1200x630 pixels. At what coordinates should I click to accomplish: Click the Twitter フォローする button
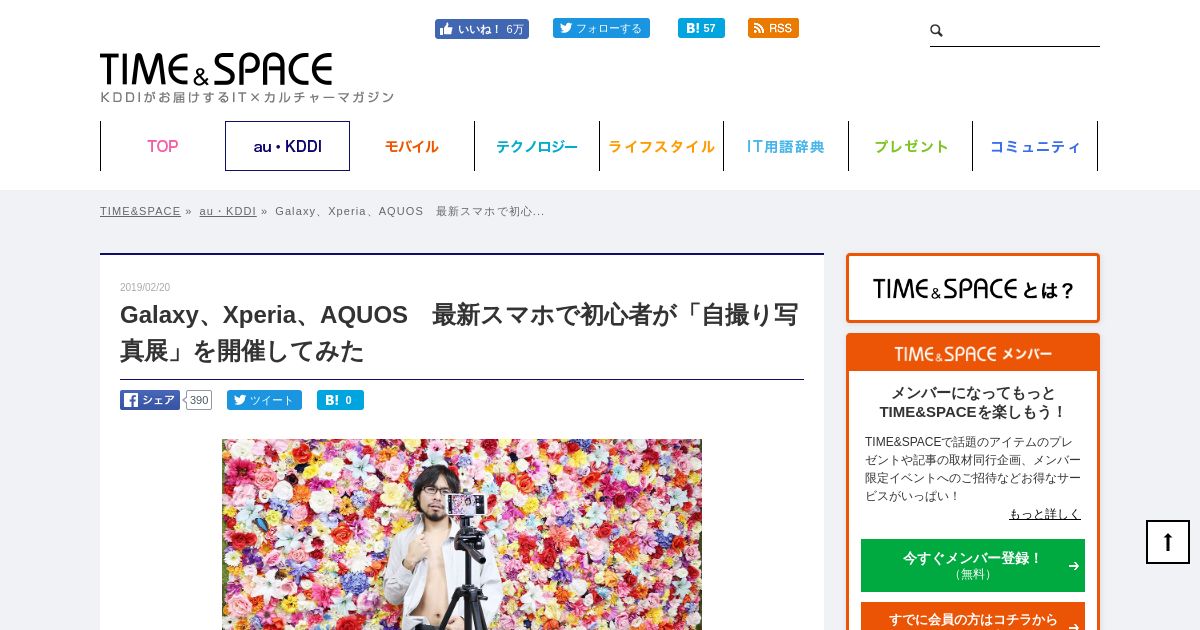pos(601,28)
